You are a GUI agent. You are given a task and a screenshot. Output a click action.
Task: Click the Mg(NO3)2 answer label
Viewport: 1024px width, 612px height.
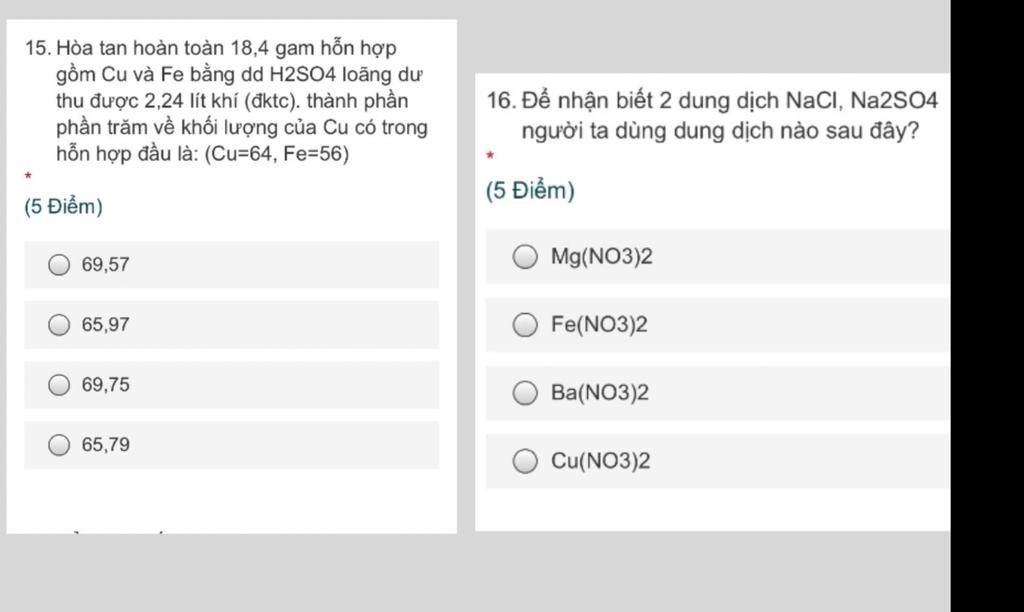[x=601, y=257]
